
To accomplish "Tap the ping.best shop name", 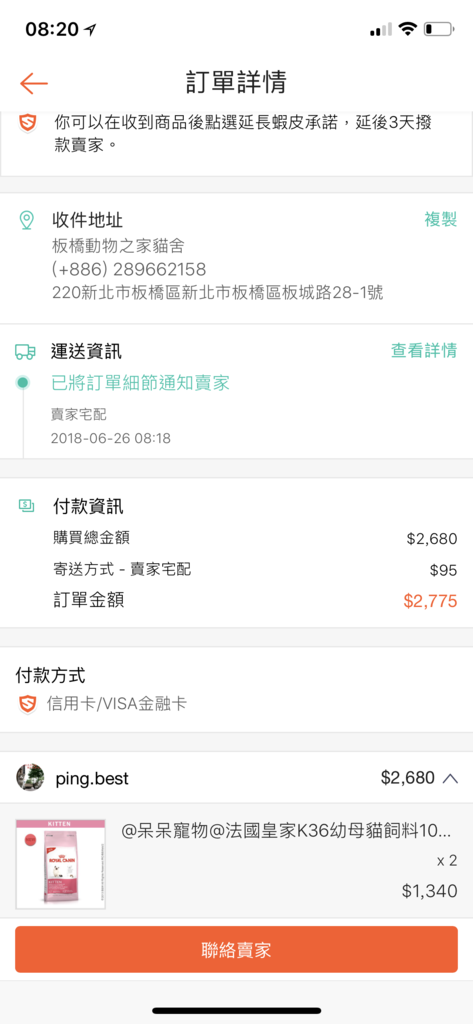I will point(92,778).
